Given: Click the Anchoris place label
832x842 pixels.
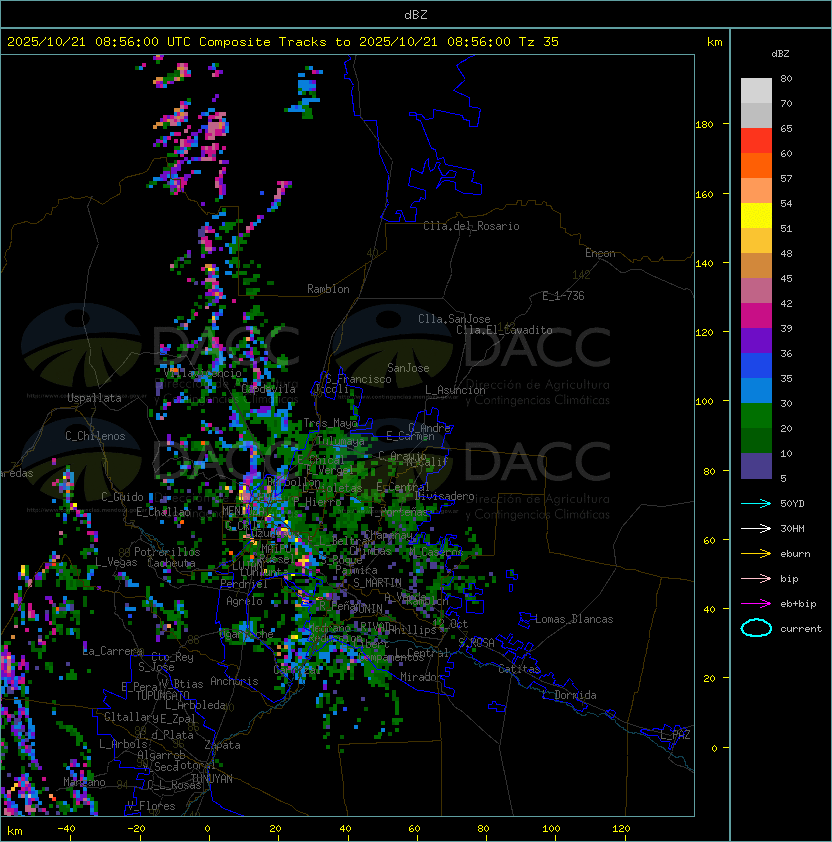Looking at the screenshot, I should pyautogui.click(x=234, y=681).
